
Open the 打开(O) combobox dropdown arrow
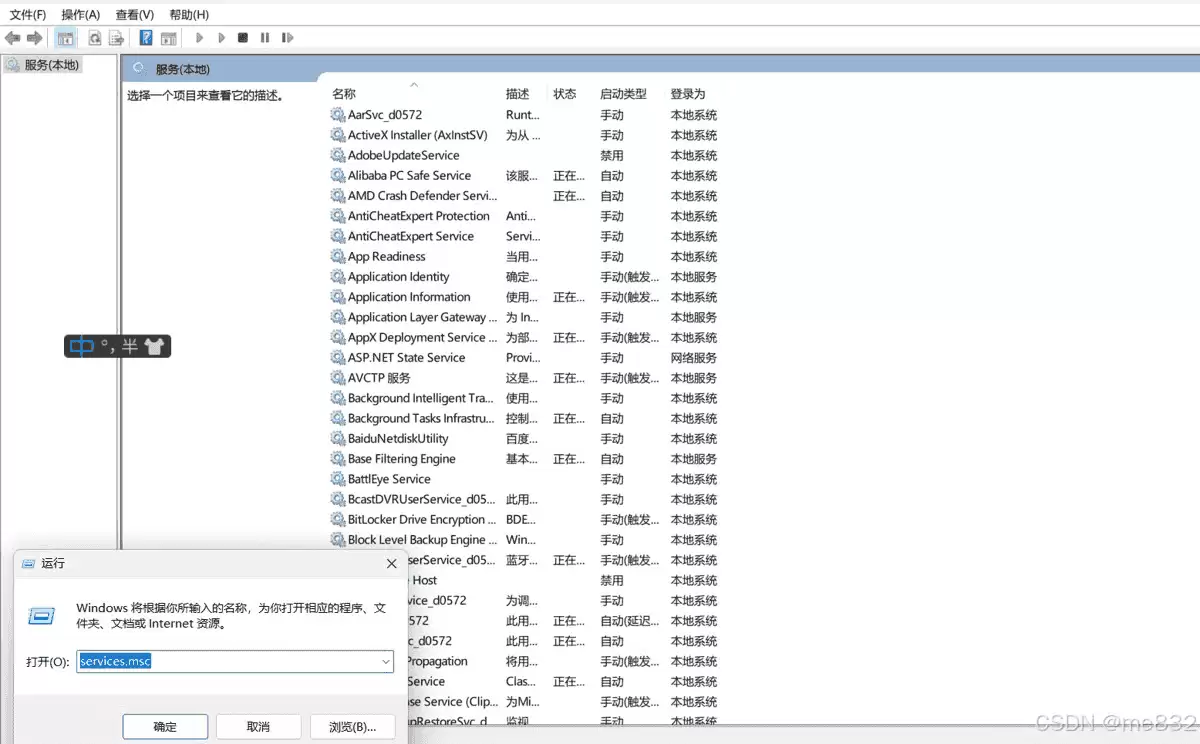tap(384, 661)
